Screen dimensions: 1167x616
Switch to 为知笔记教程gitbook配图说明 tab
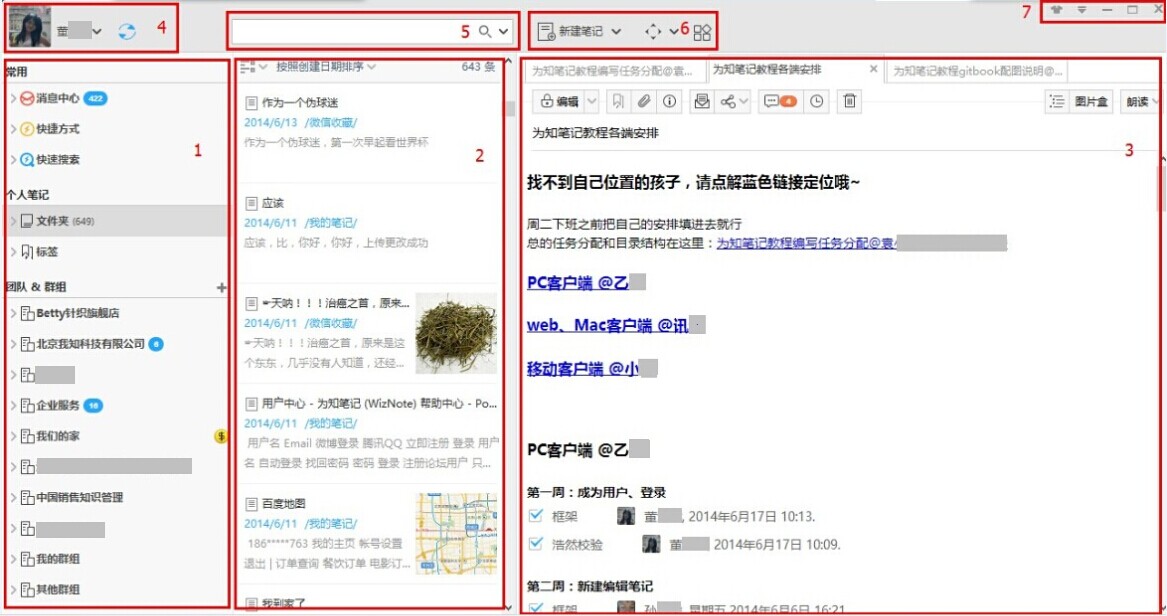977,71
